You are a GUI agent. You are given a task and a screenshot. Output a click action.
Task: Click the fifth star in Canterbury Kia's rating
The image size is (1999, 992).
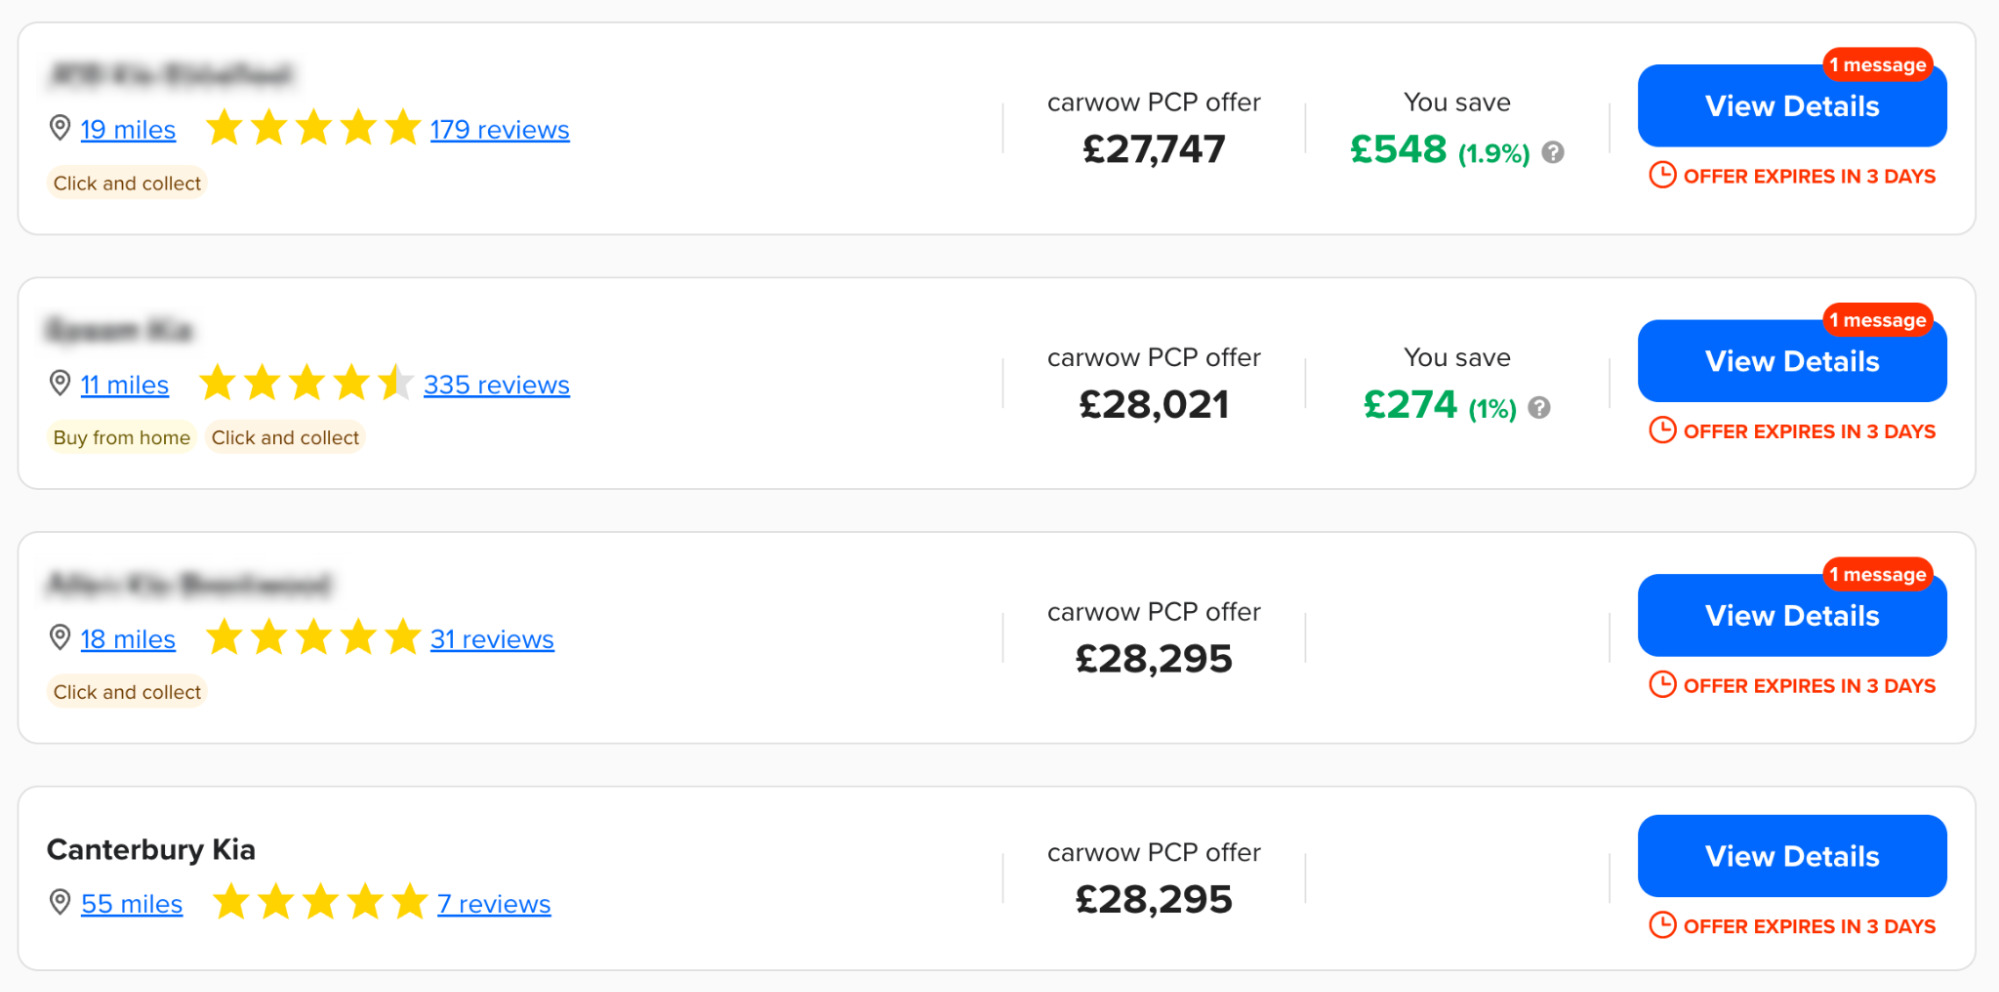pyautogui.click(x=409, y=901)
